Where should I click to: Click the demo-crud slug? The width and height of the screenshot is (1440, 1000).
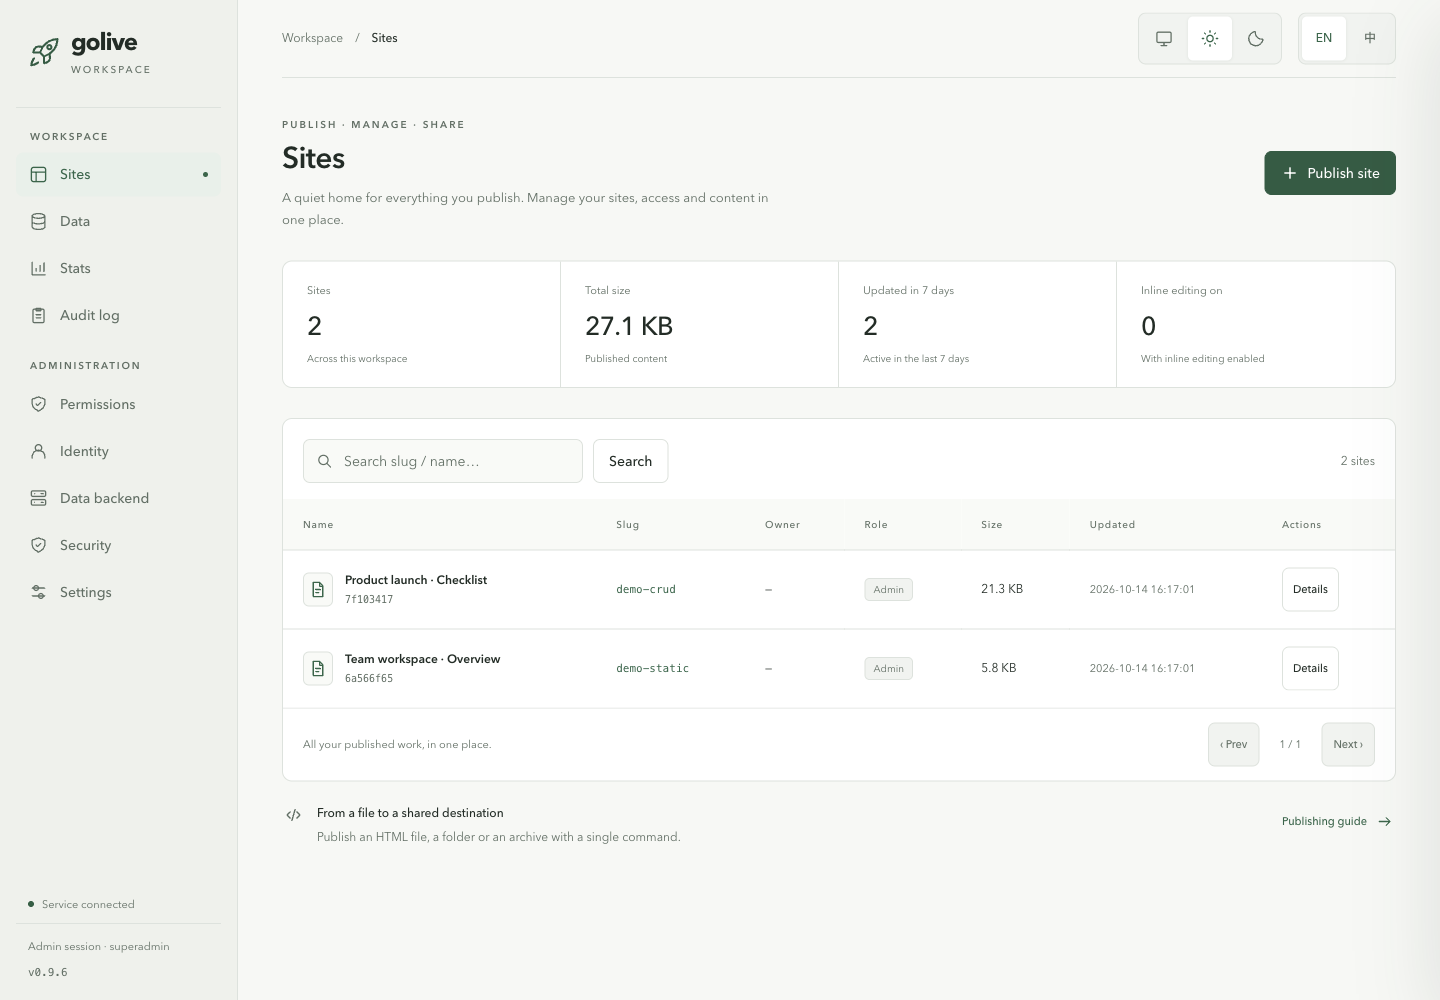pyautogui.click(x=646, y=590)
